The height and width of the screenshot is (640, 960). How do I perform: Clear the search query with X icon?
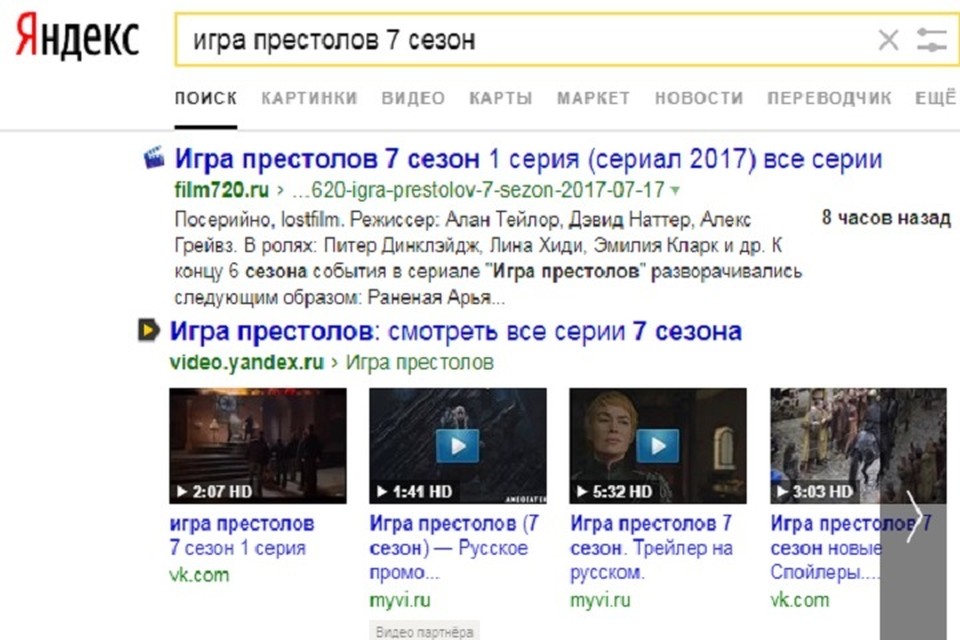tap(887, 41)
